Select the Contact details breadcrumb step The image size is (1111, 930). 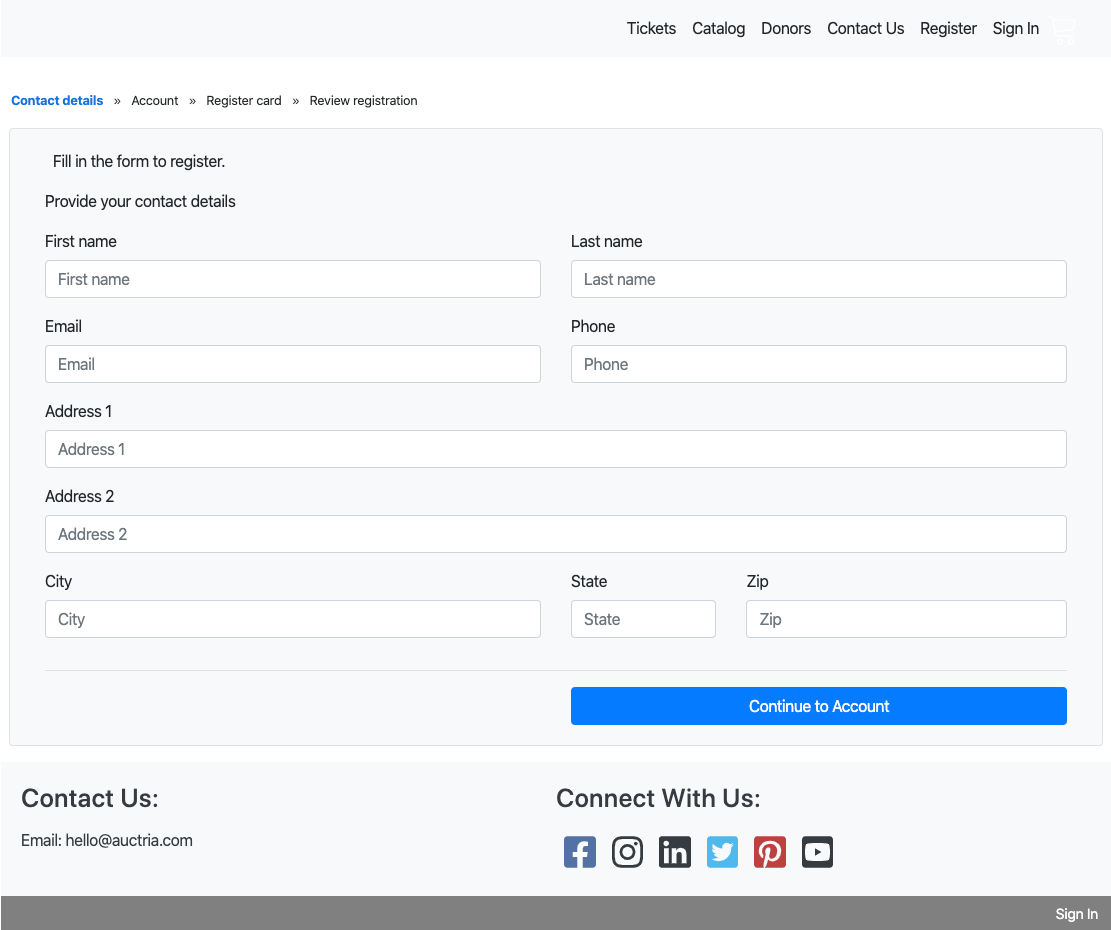[x=57, y=101]
